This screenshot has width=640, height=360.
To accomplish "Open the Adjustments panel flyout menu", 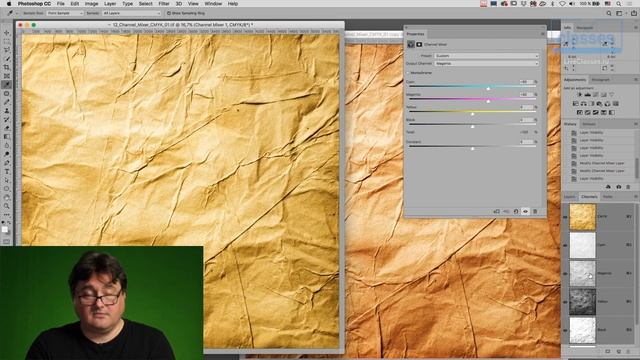I will click(636, 80).
